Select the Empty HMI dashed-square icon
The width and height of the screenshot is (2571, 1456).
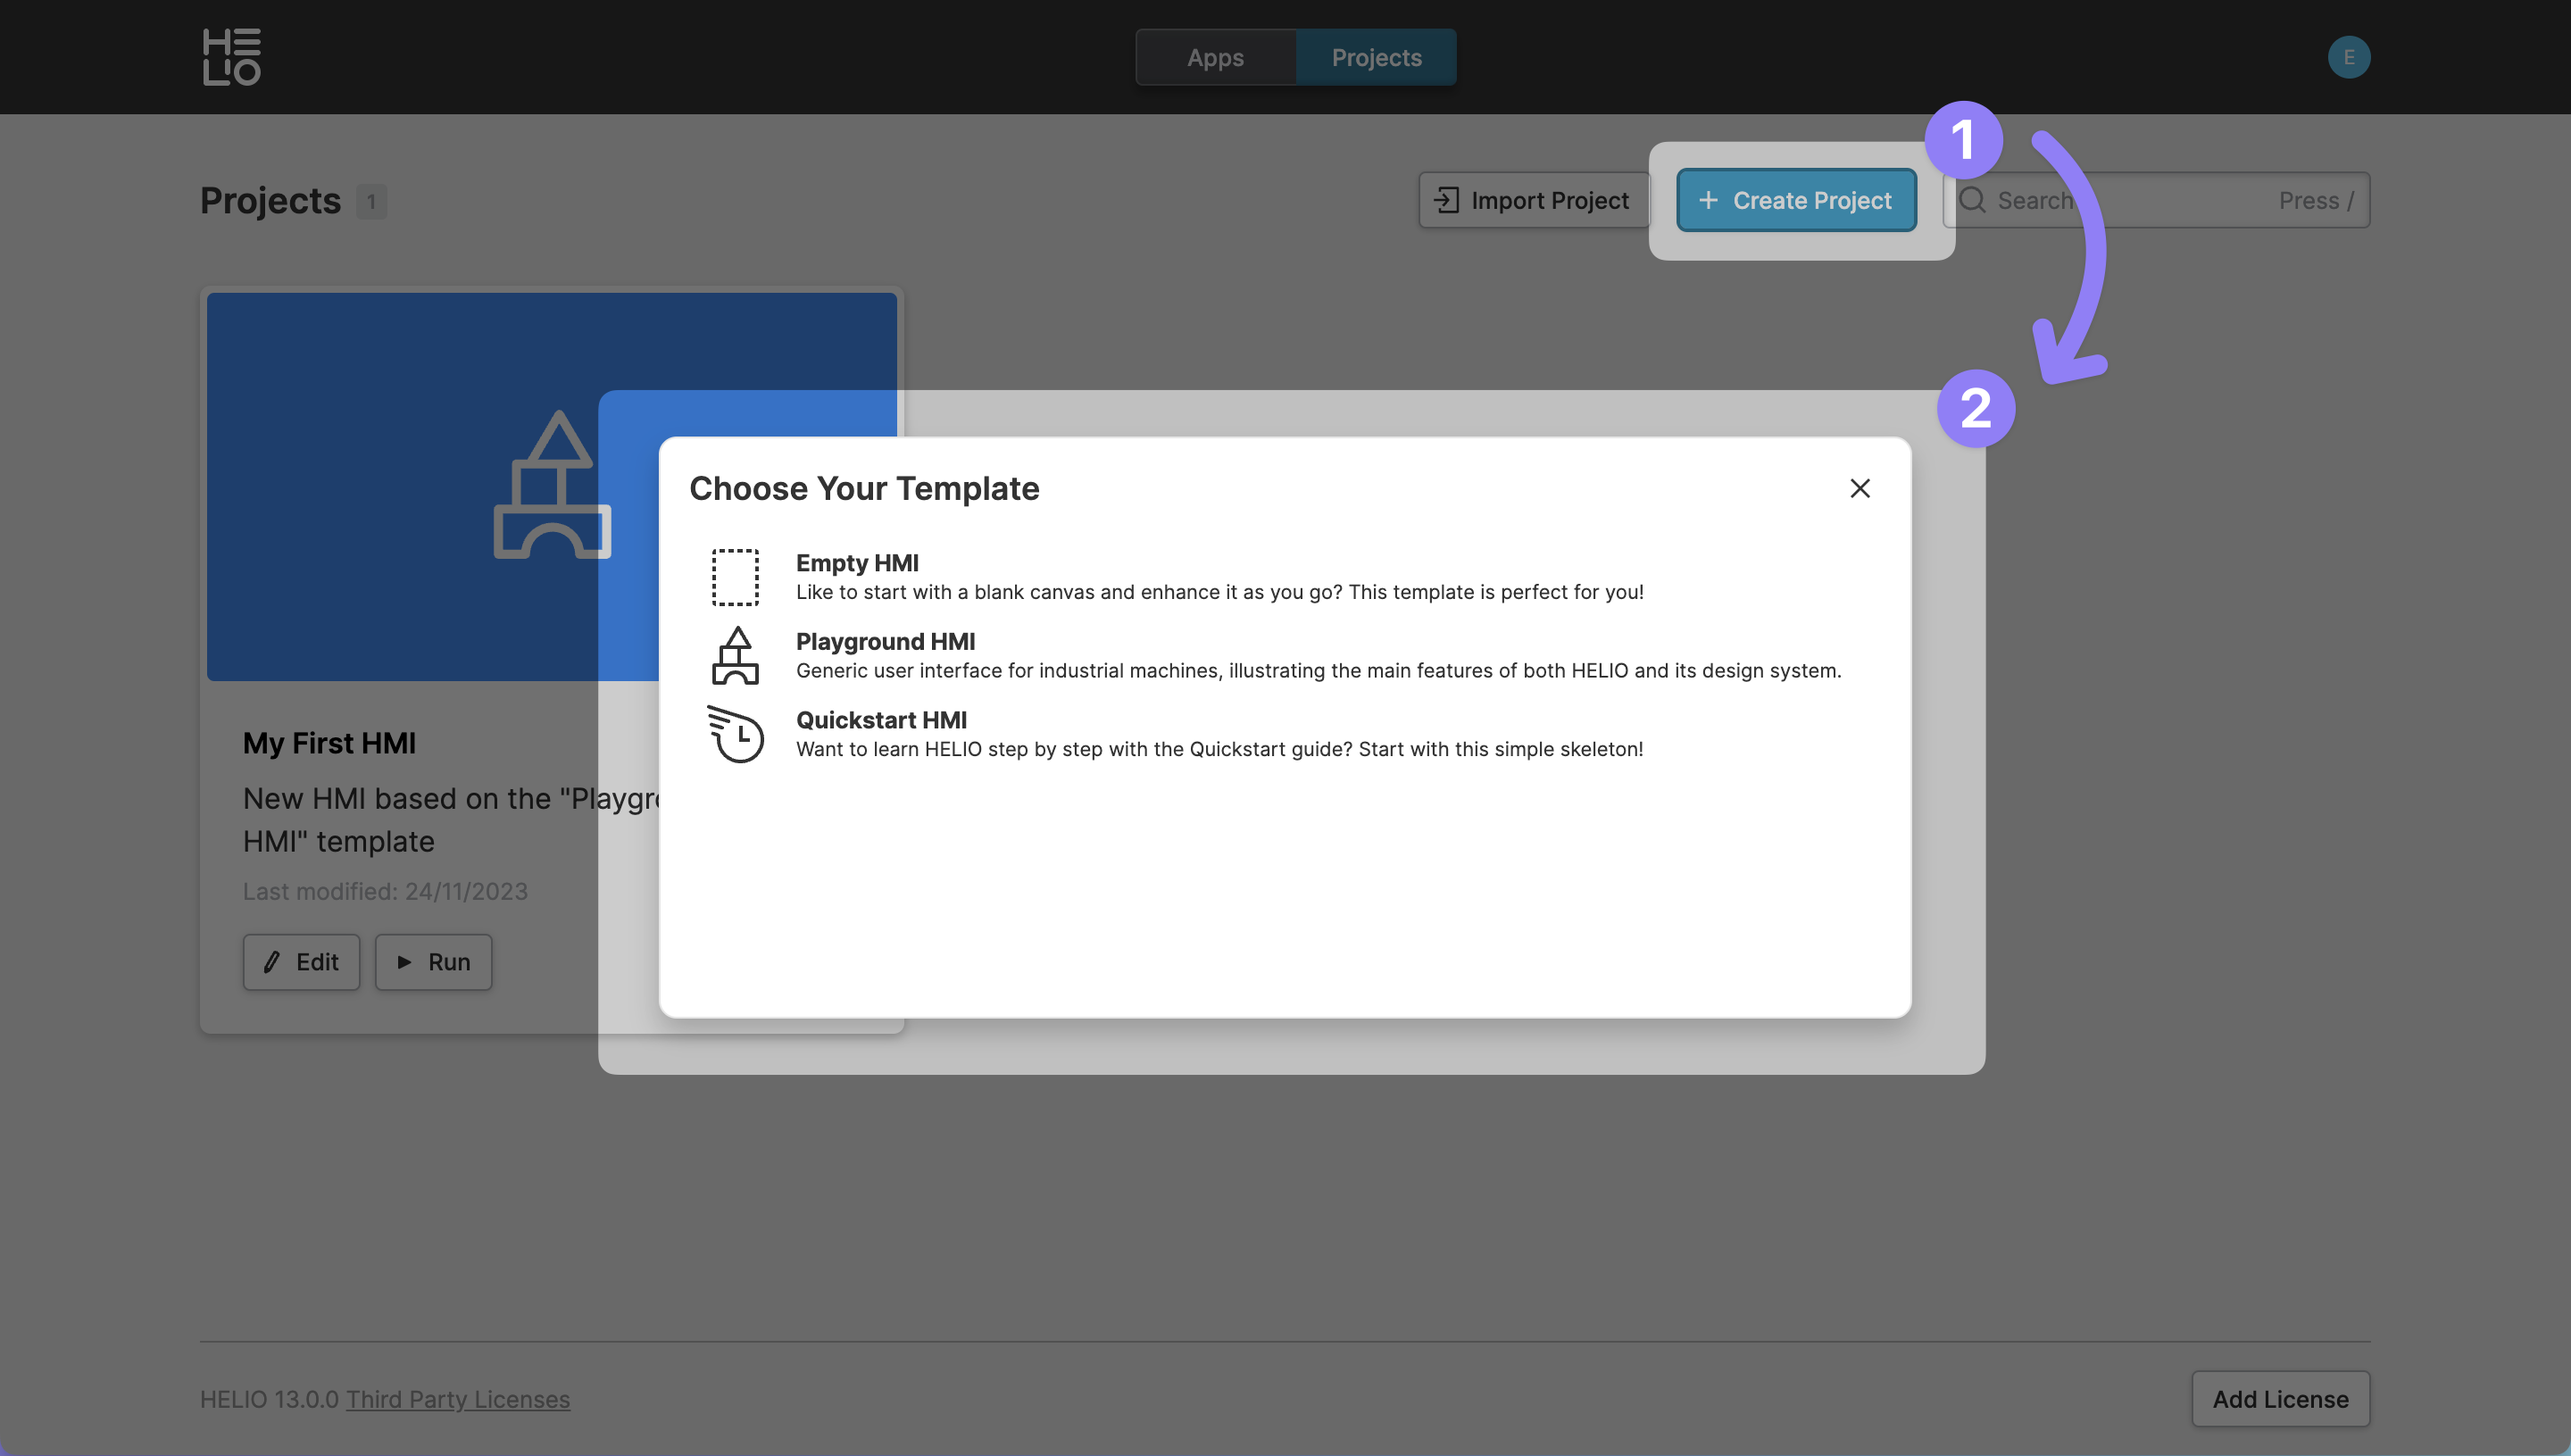(x=735, y=577)
